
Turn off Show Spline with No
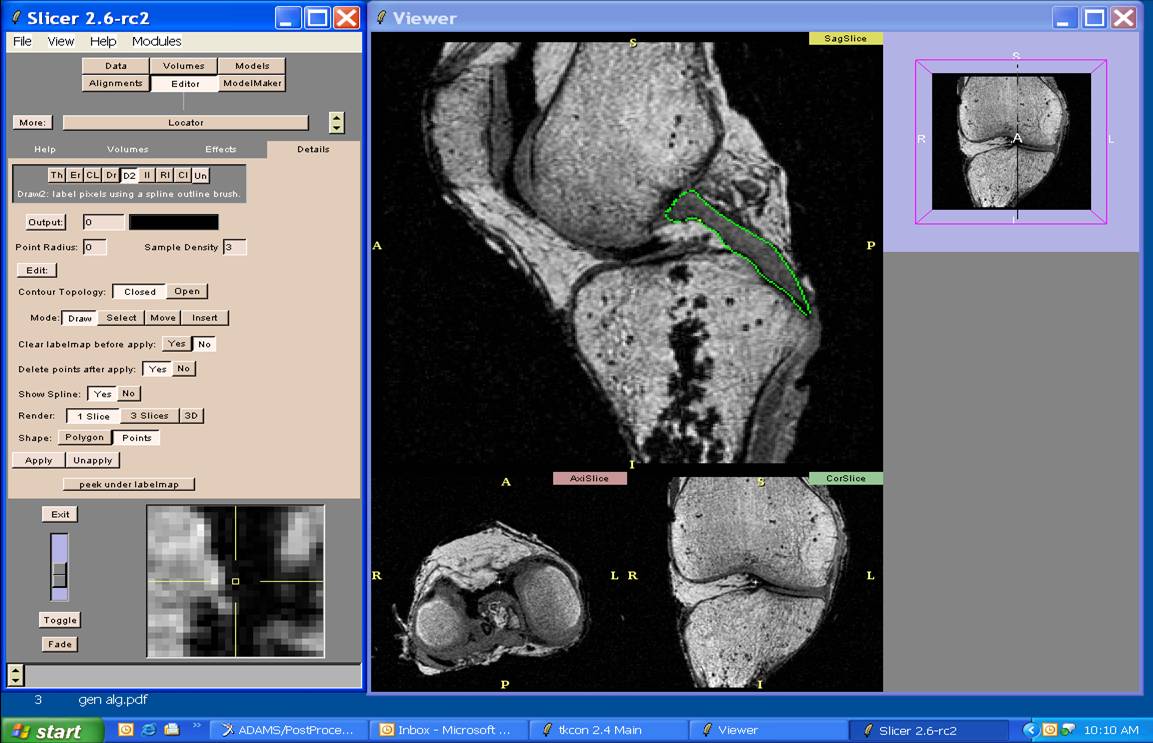(129, 394)
